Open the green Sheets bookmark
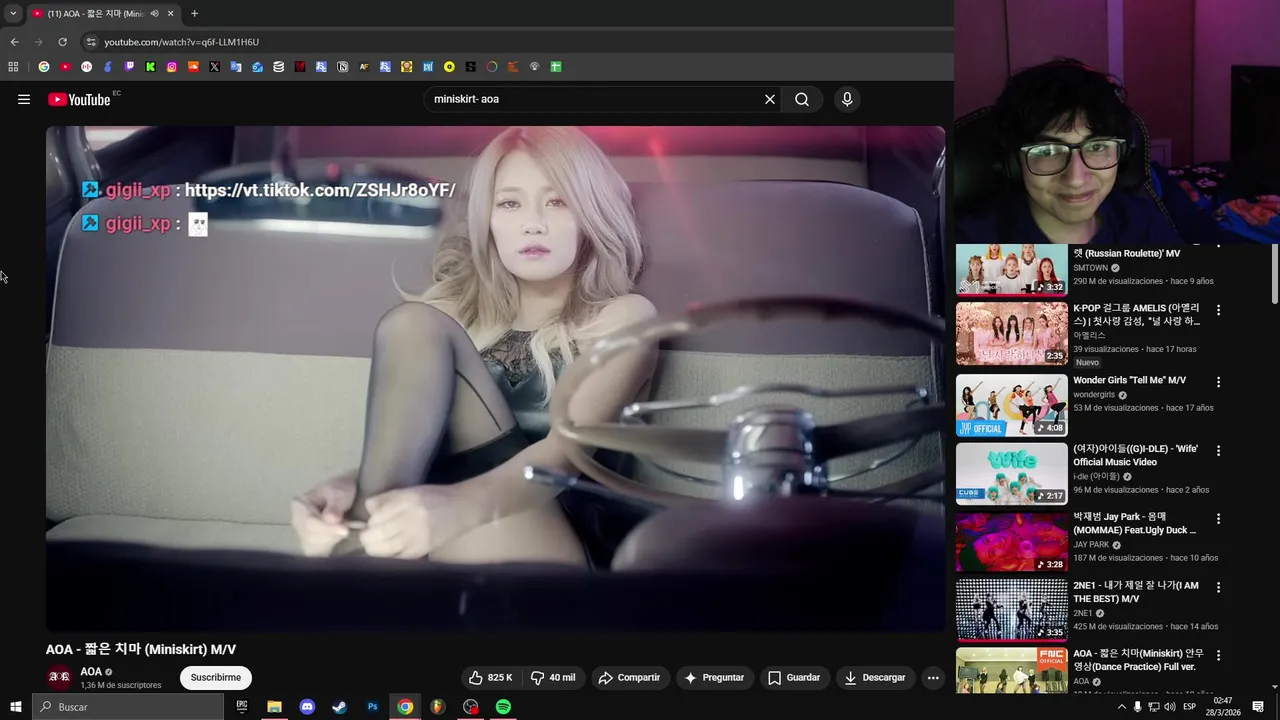This screenshot has height=720, width=1280. pyautogui.click(x=556, y=67)
